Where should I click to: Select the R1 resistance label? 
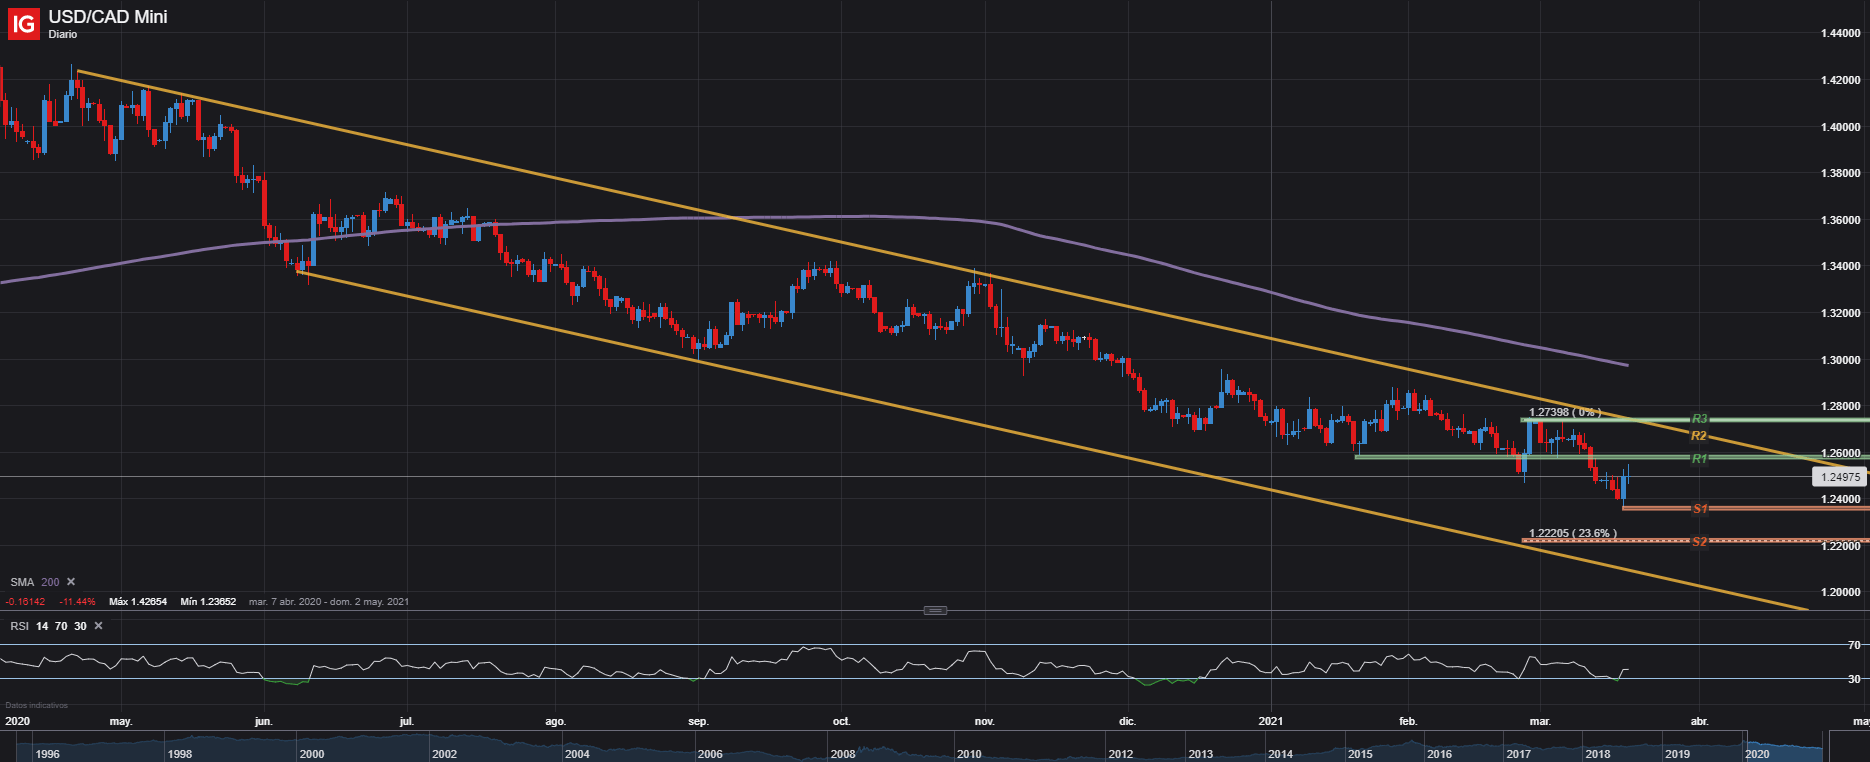click(x=1699, y=458)
